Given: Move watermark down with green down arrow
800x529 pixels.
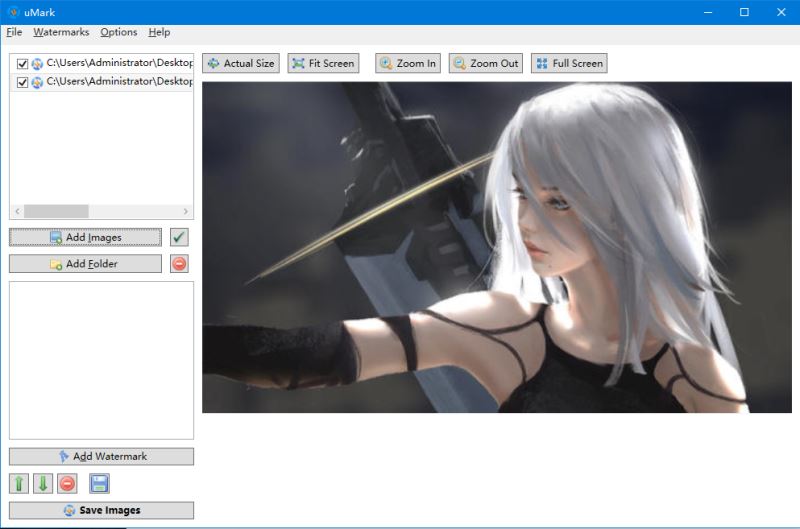Looking at the screenshot, I should point(43,484).
